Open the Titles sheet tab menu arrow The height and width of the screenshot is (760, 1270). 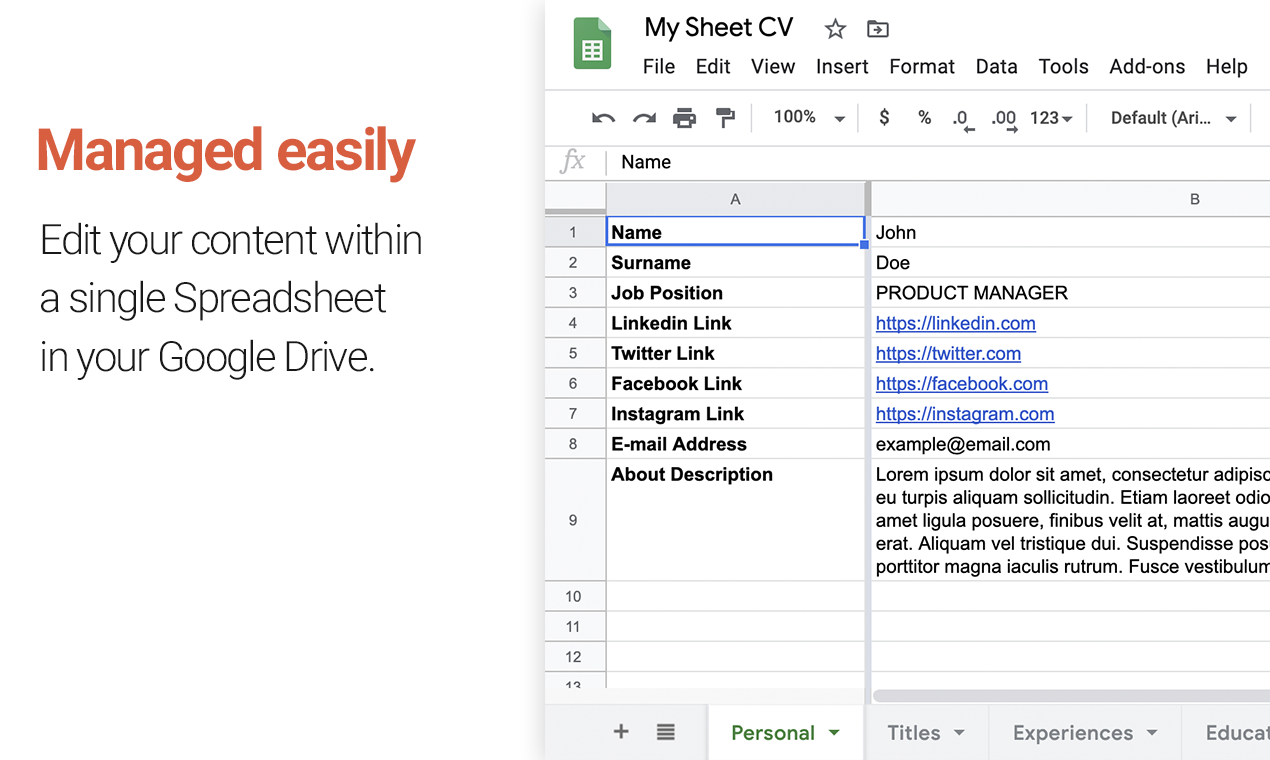coord(959,733)
